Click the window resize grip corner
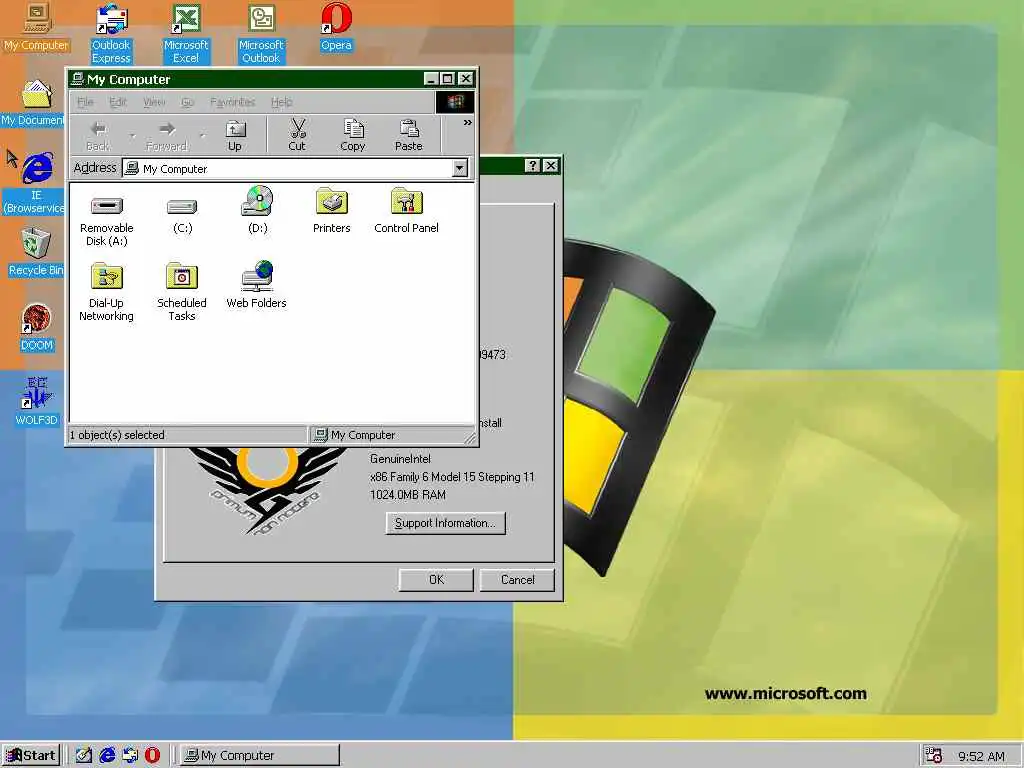Viewport: 1024px width, 768px height. point(470,438)
